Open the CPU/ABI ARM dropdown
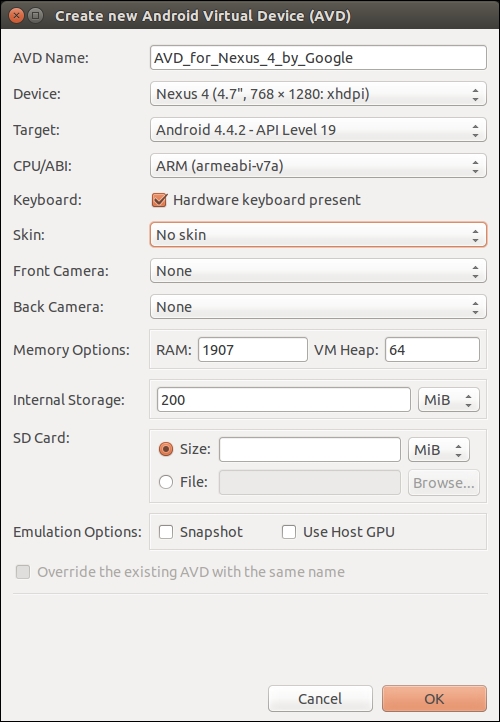This screenshot has height=722, width=500. tap(318, 166)
